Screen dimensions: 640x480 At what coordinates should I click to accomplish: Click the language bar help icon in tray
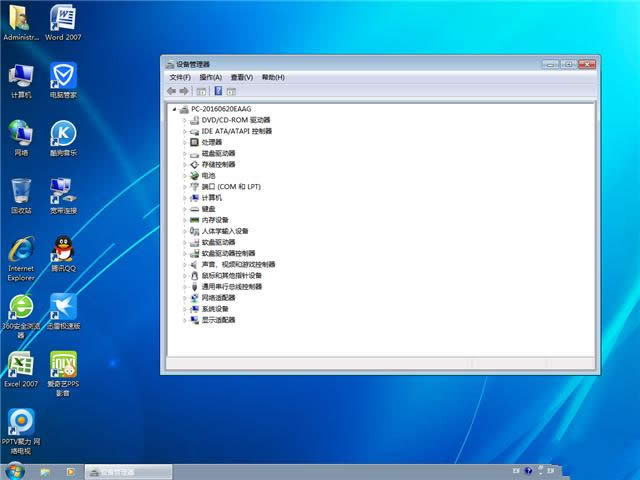tap(528, 471)
